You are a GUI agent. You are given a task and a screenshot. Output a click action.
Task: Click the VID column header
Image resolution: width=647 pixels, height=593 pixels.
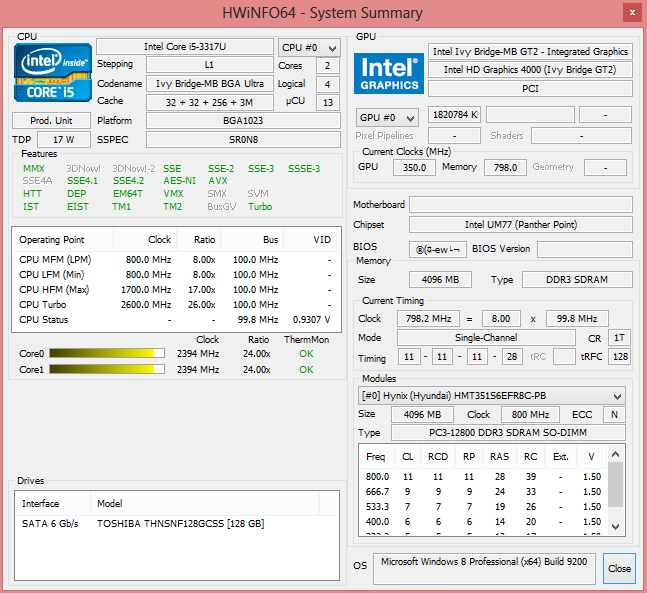tap(310, 240)
